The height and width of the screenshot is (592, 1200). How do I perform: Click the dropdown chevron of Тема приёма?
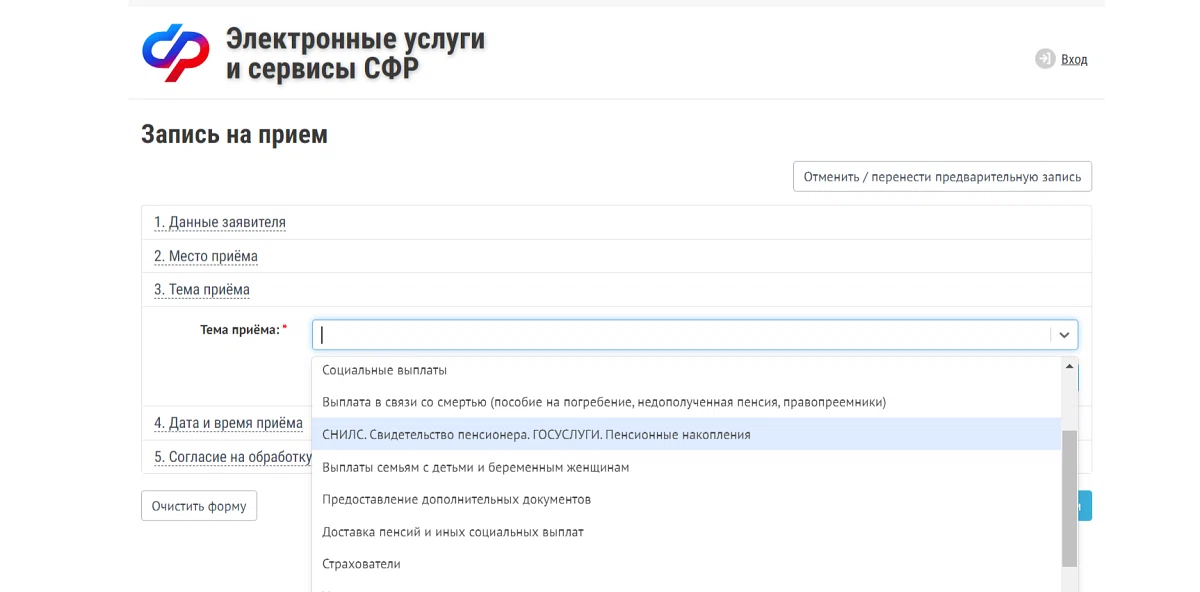[1063, 334]
